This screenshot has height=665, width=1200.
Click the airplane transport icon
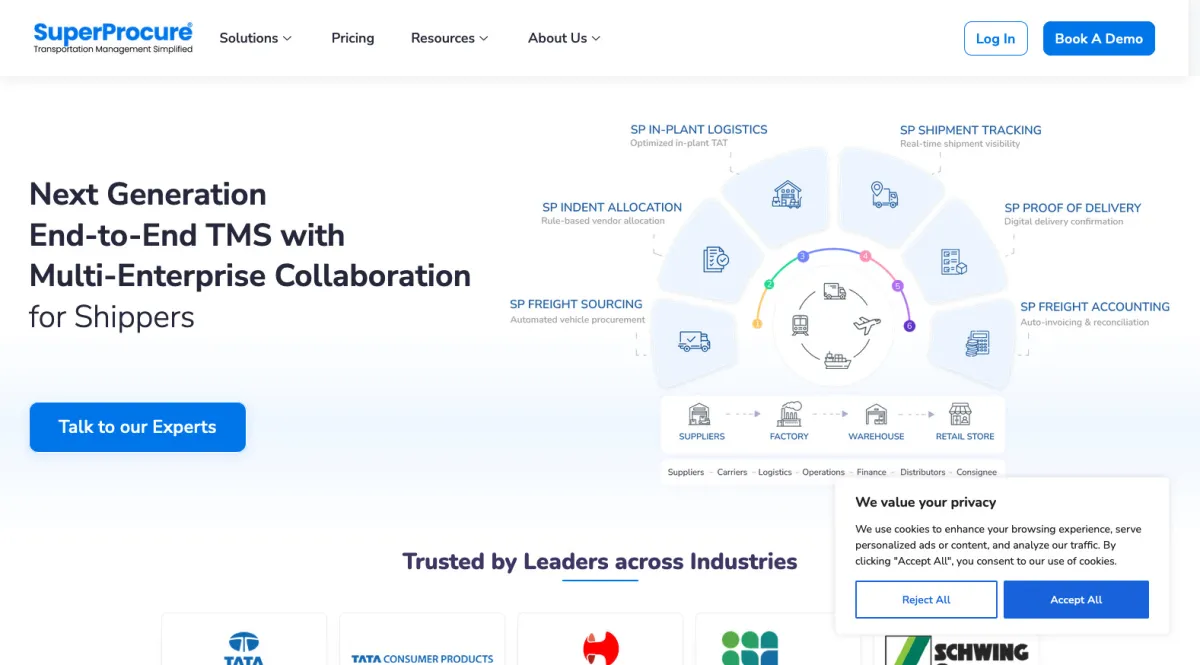pos(867,325)
